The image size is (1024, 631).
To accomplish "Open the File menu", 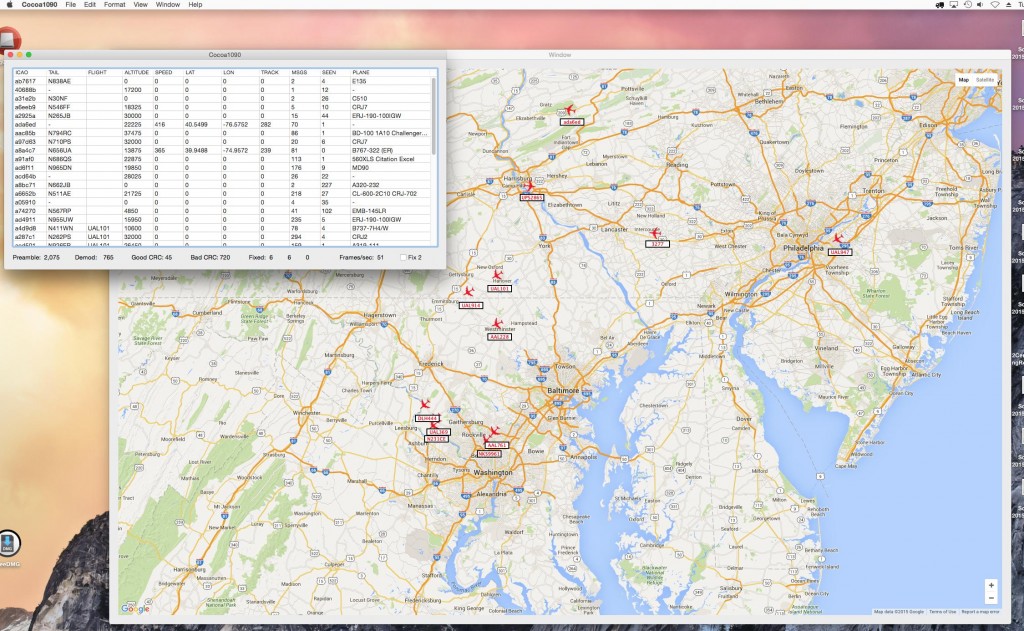I will pos(71,5).
